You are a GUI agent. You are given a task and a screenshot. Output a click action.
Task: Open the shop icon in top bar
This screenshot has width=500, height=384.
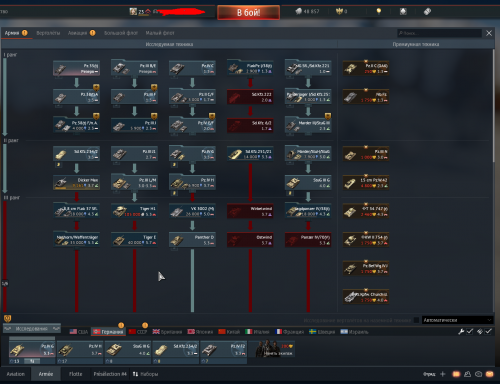(x=403, y=11)
